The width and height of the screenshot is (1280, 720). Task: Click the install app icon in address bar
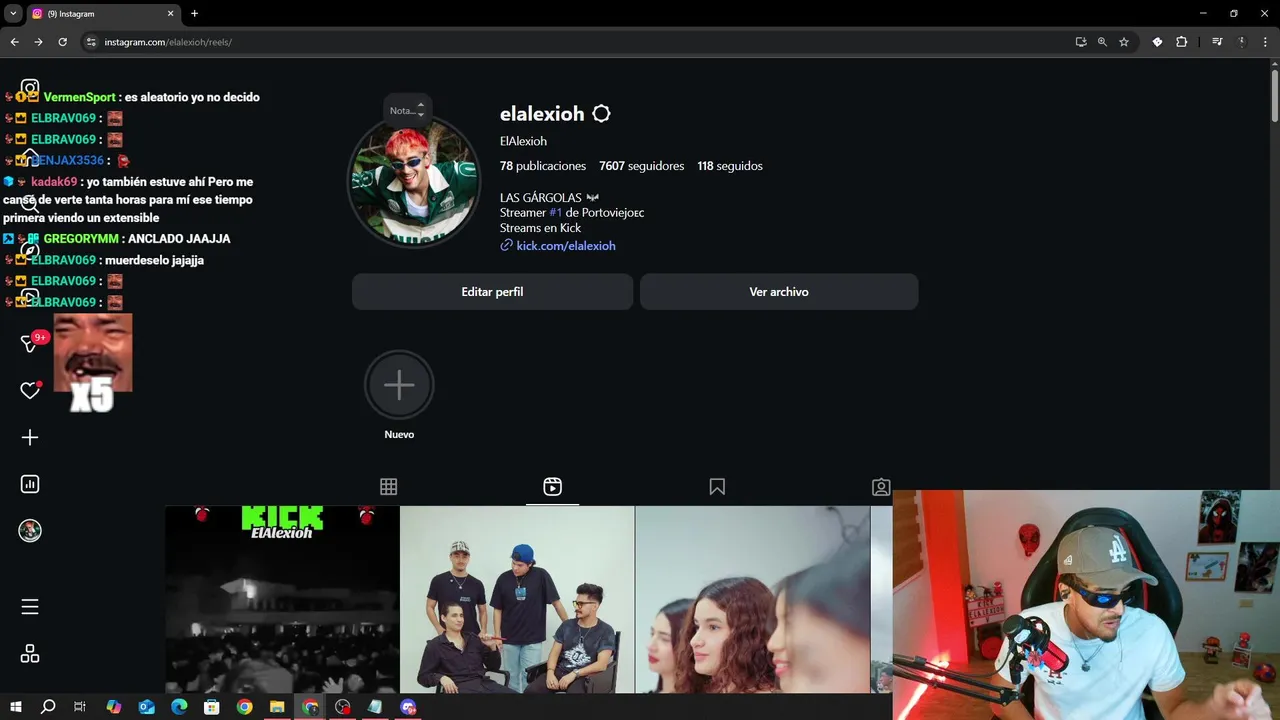[x=1081, y=42]
